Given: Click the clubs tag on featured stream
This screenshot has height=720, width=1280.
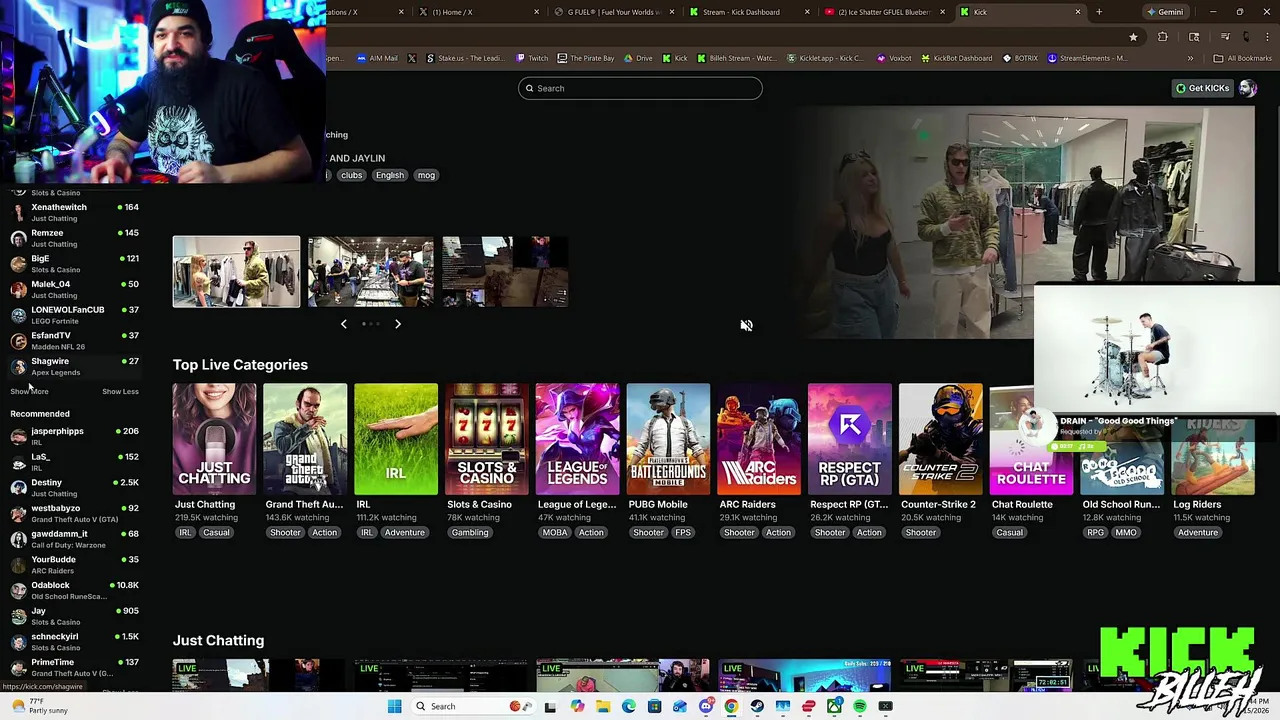Looking at the screenshot, I should (351, 175).
